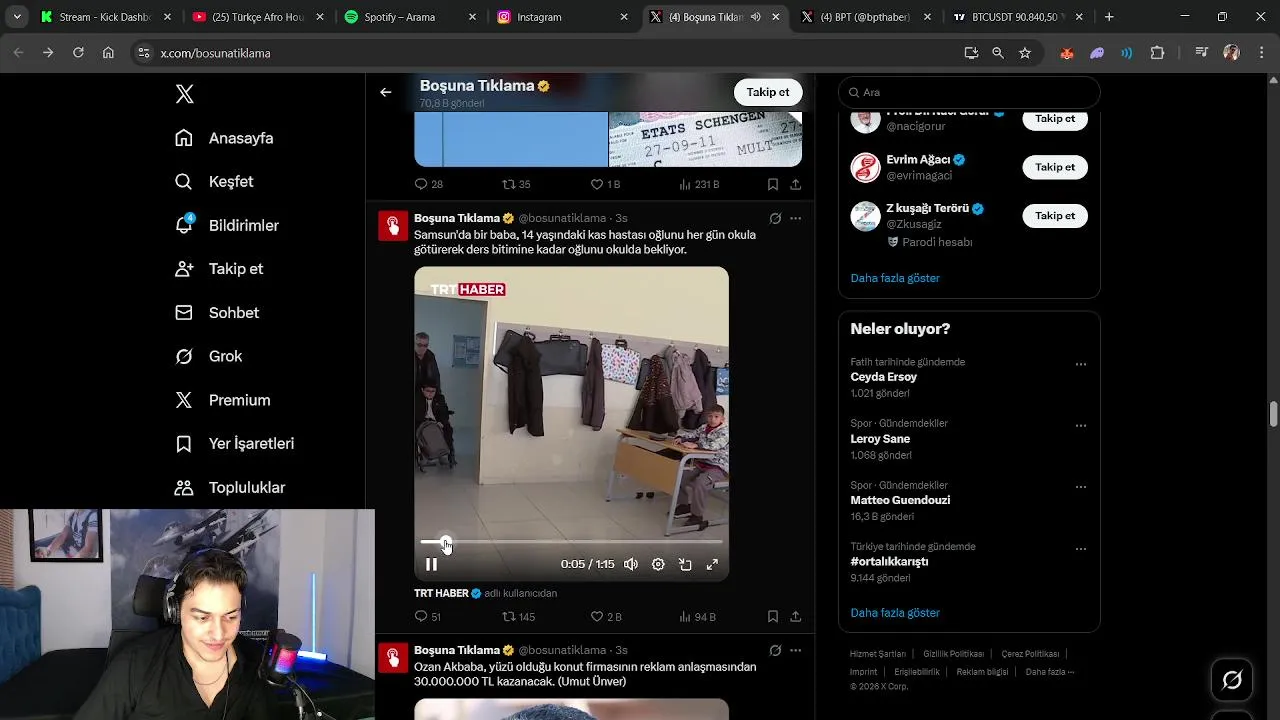Show more who-to-follow suggestions
1280x720 pixels.
pyautogui.click(x=895, y=278)
